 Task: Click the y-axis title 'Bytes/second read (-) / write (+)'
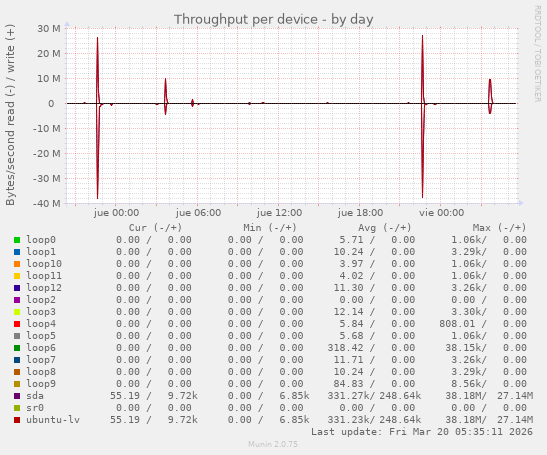click(10, 115)
